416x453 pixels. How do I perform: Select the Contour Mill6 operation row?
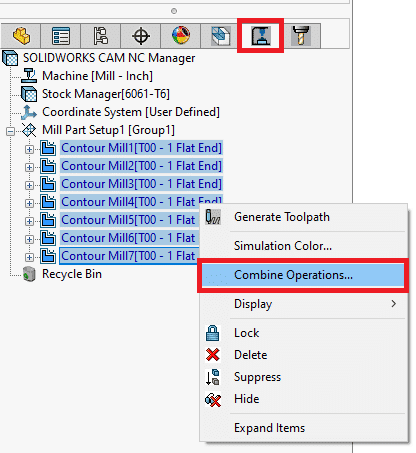[x=130, y=238]
